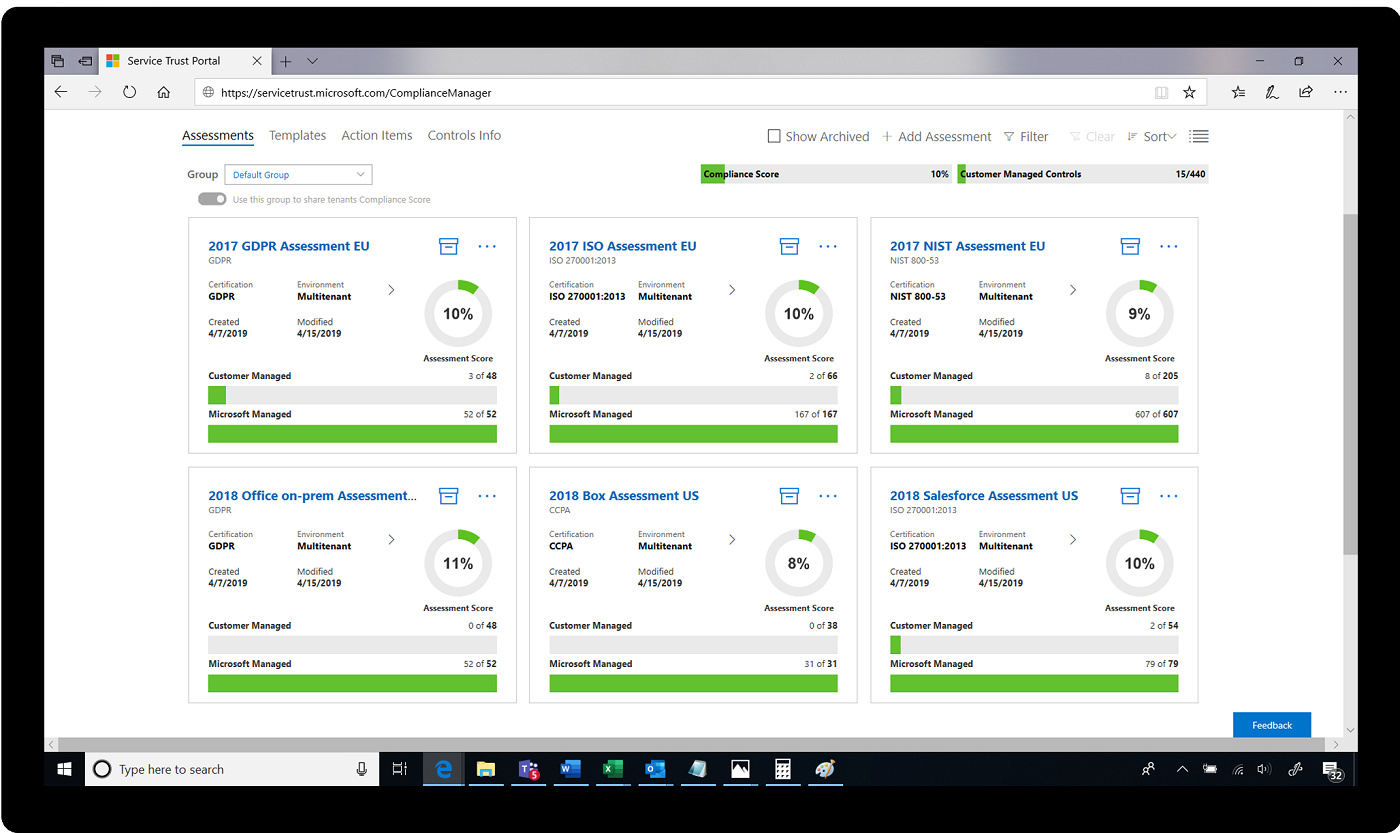Open the Action Items tab
This screenshot has width=1400, height=833.
(x=377, y=135)
